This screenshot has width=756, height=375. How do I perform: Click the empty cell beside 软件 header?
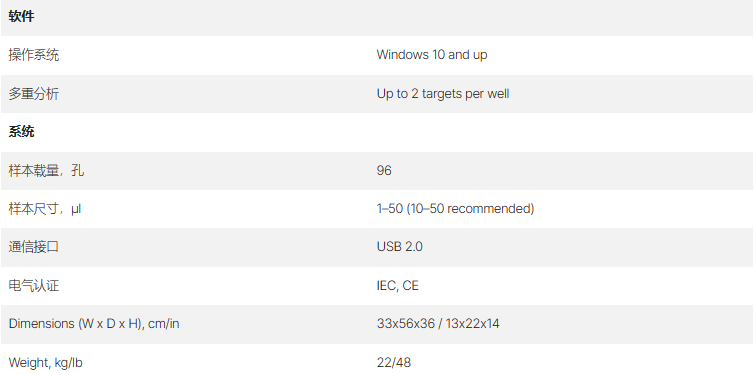pos(564,17)
